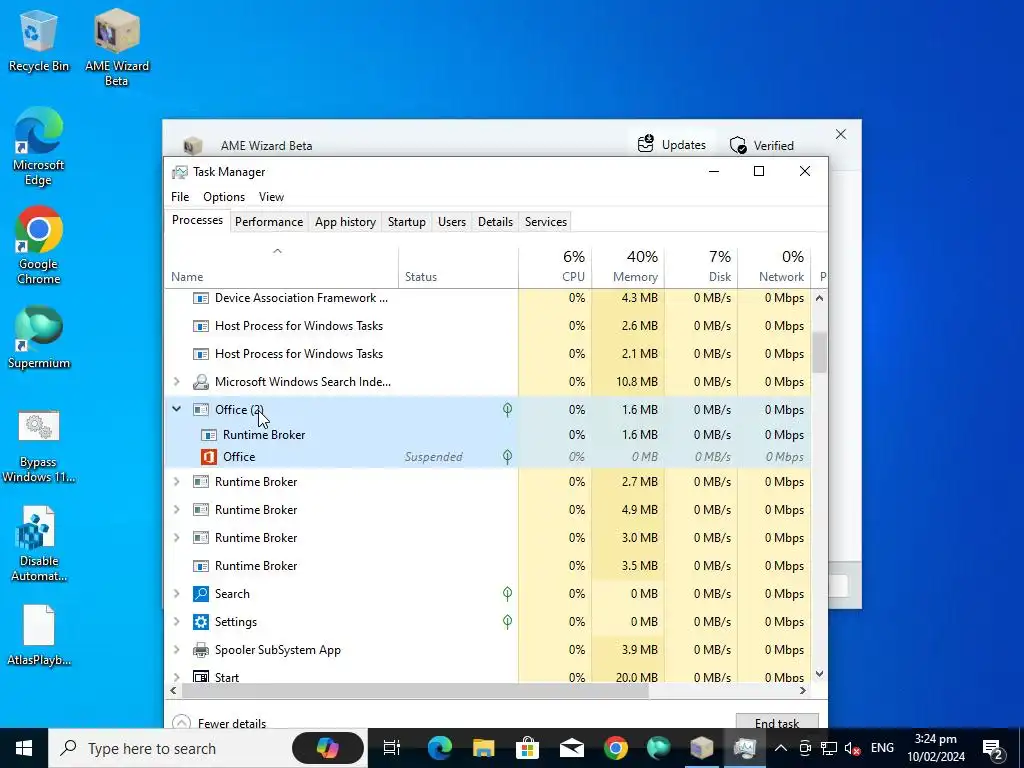This screenshot has width=1024, height=768.
Task: Show hidden tray icons chevron
Action: pyautogui.click(x=781, y=748)
